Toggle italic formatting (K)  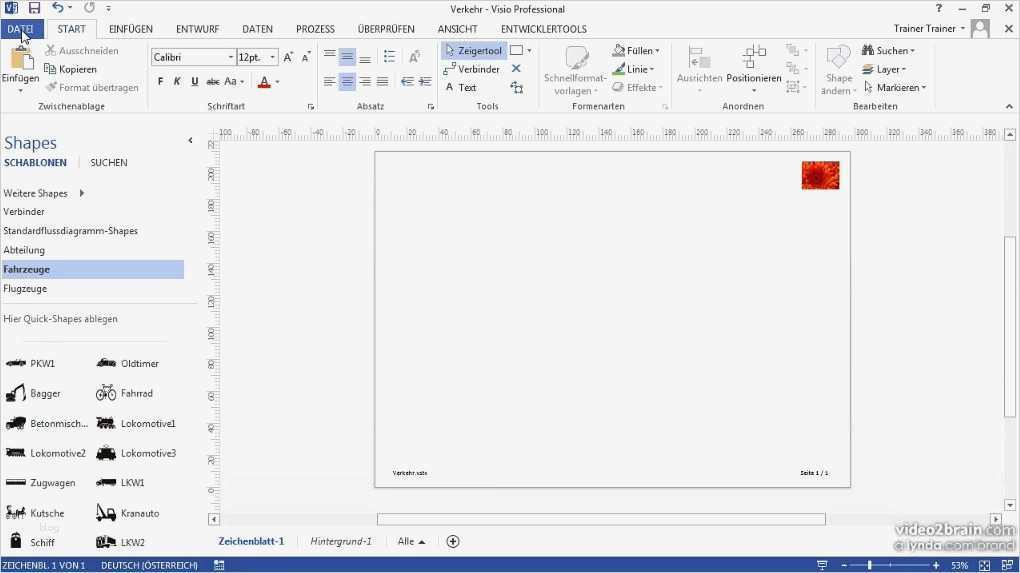click(x=177, y=82)
